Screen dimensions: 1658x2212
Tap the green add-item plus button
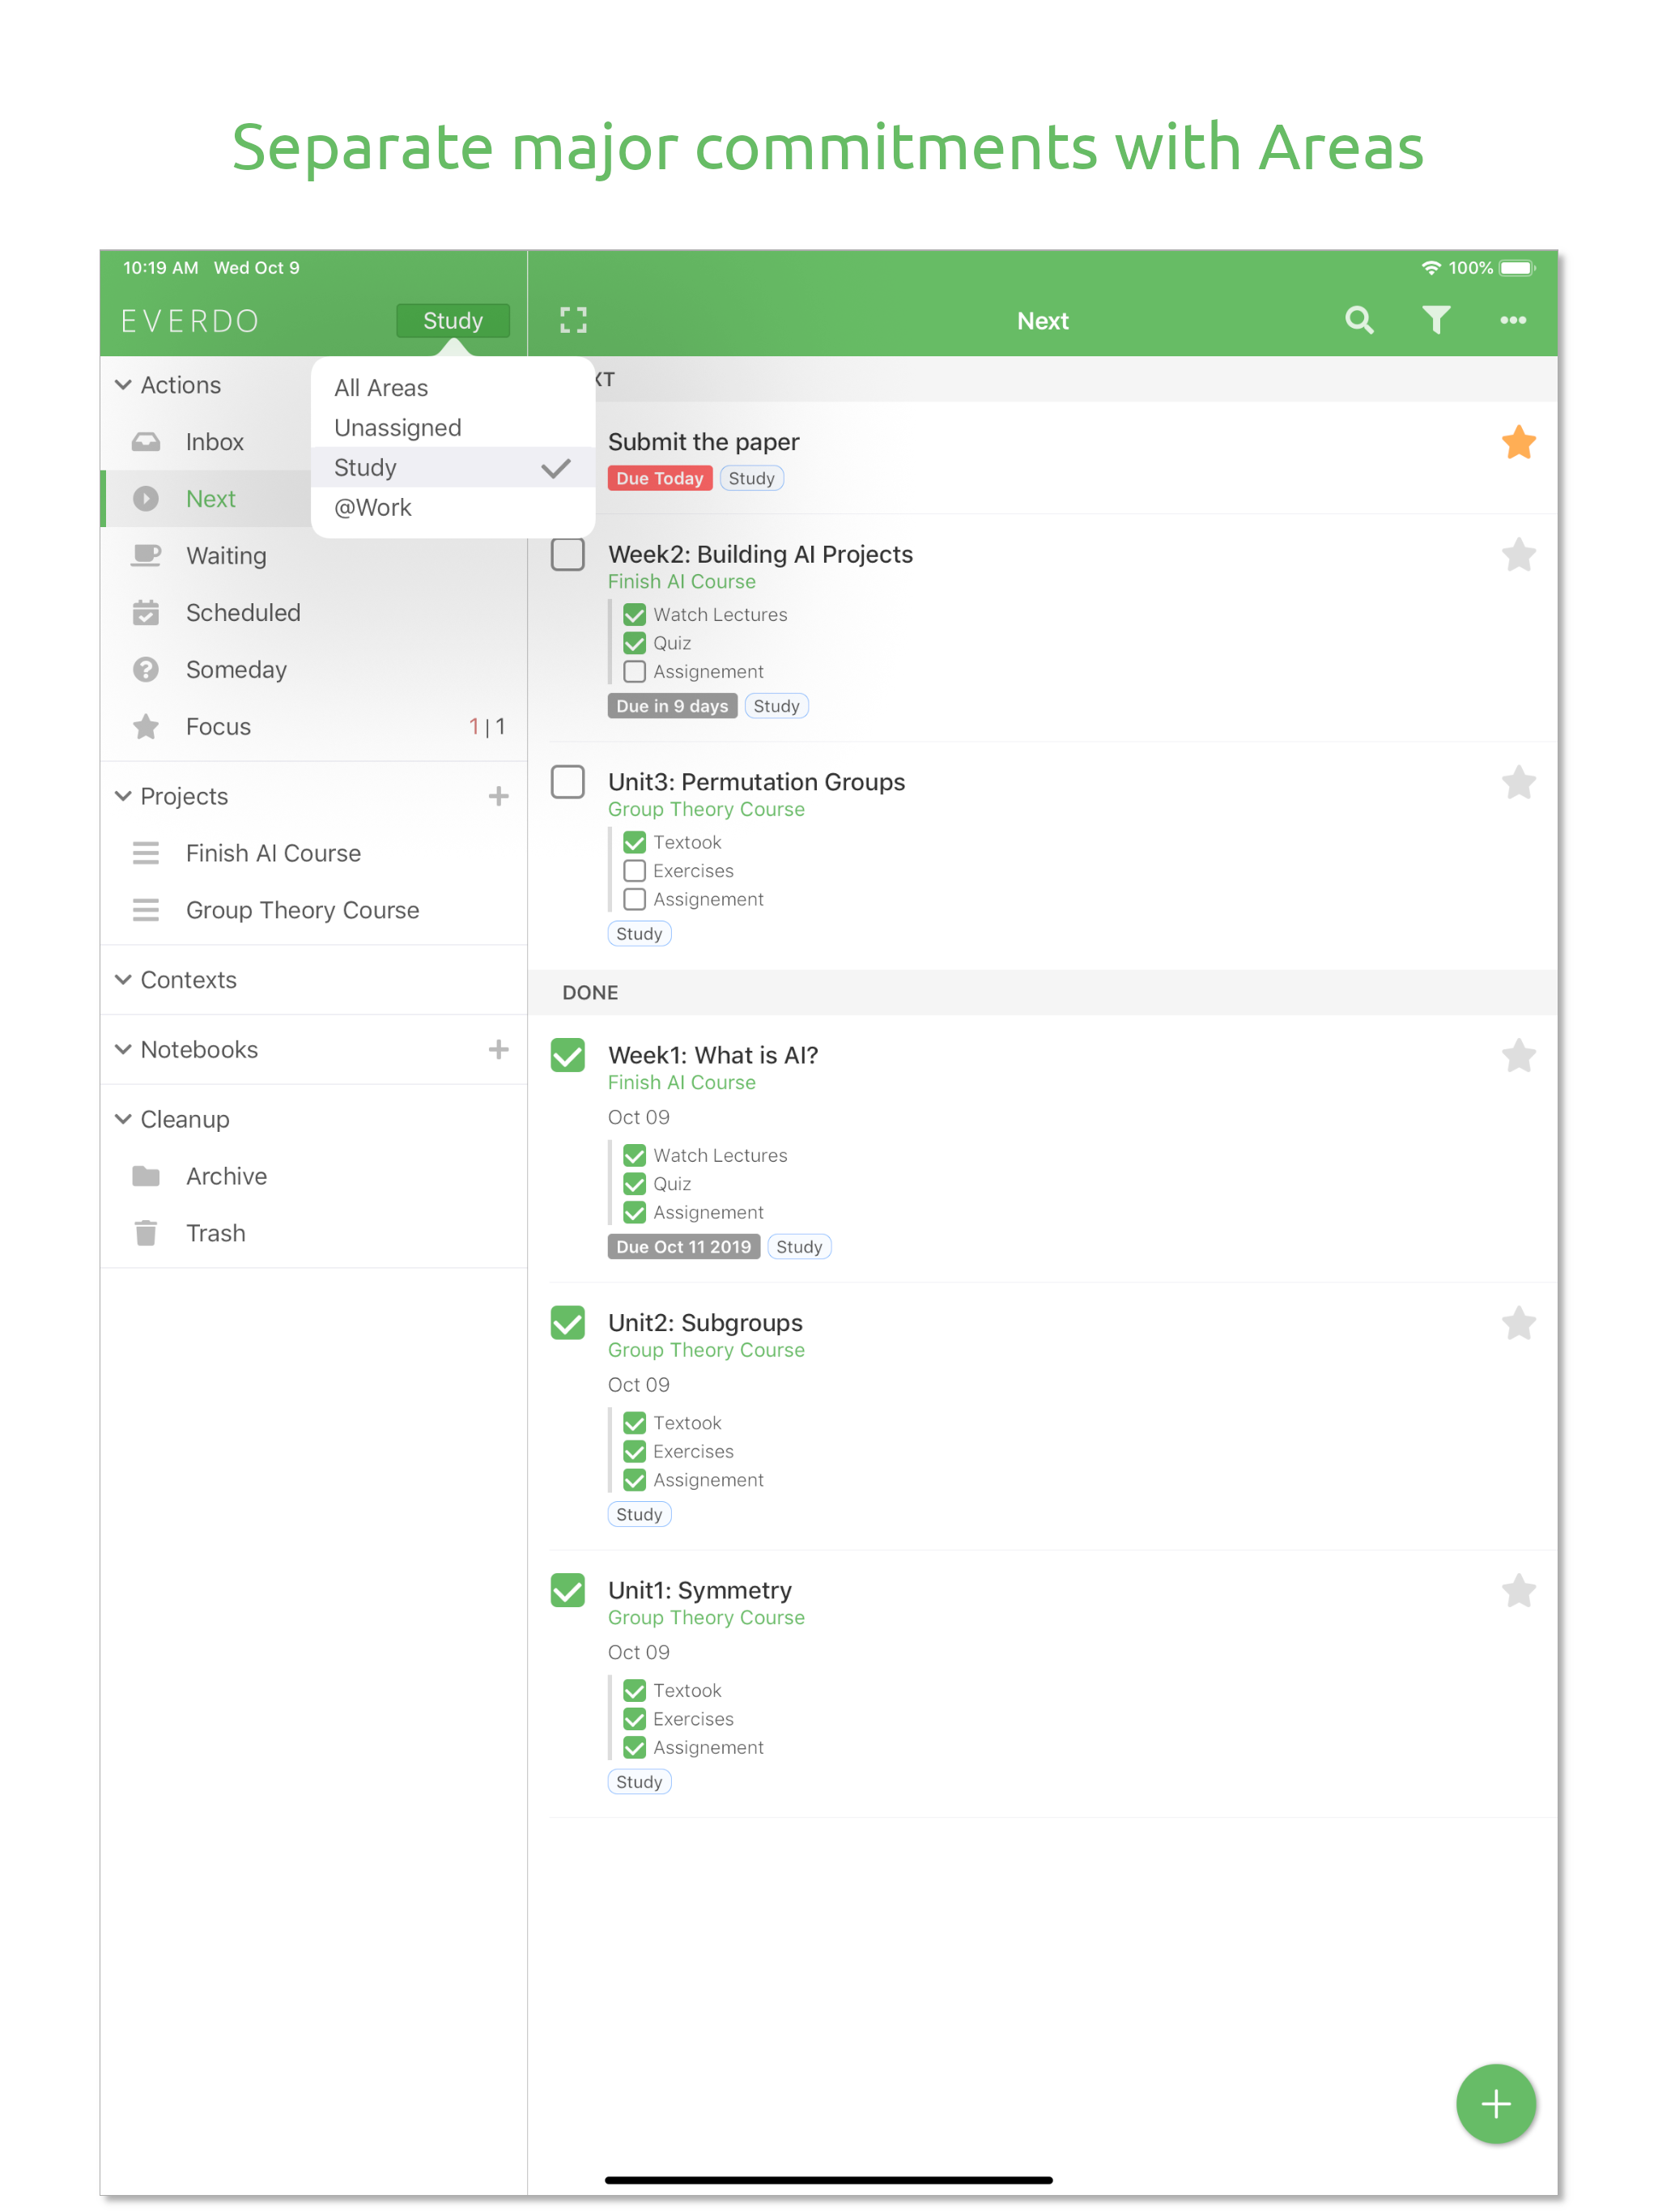[x=1496, y=2104]
